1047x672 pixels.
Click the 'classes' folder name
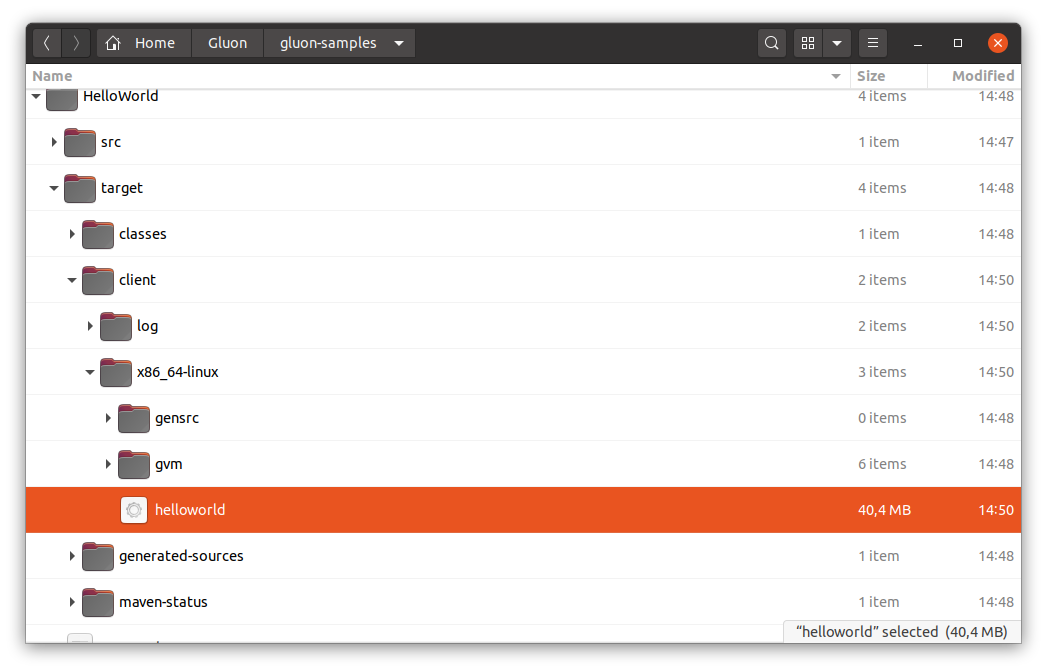tap(143, 234)
